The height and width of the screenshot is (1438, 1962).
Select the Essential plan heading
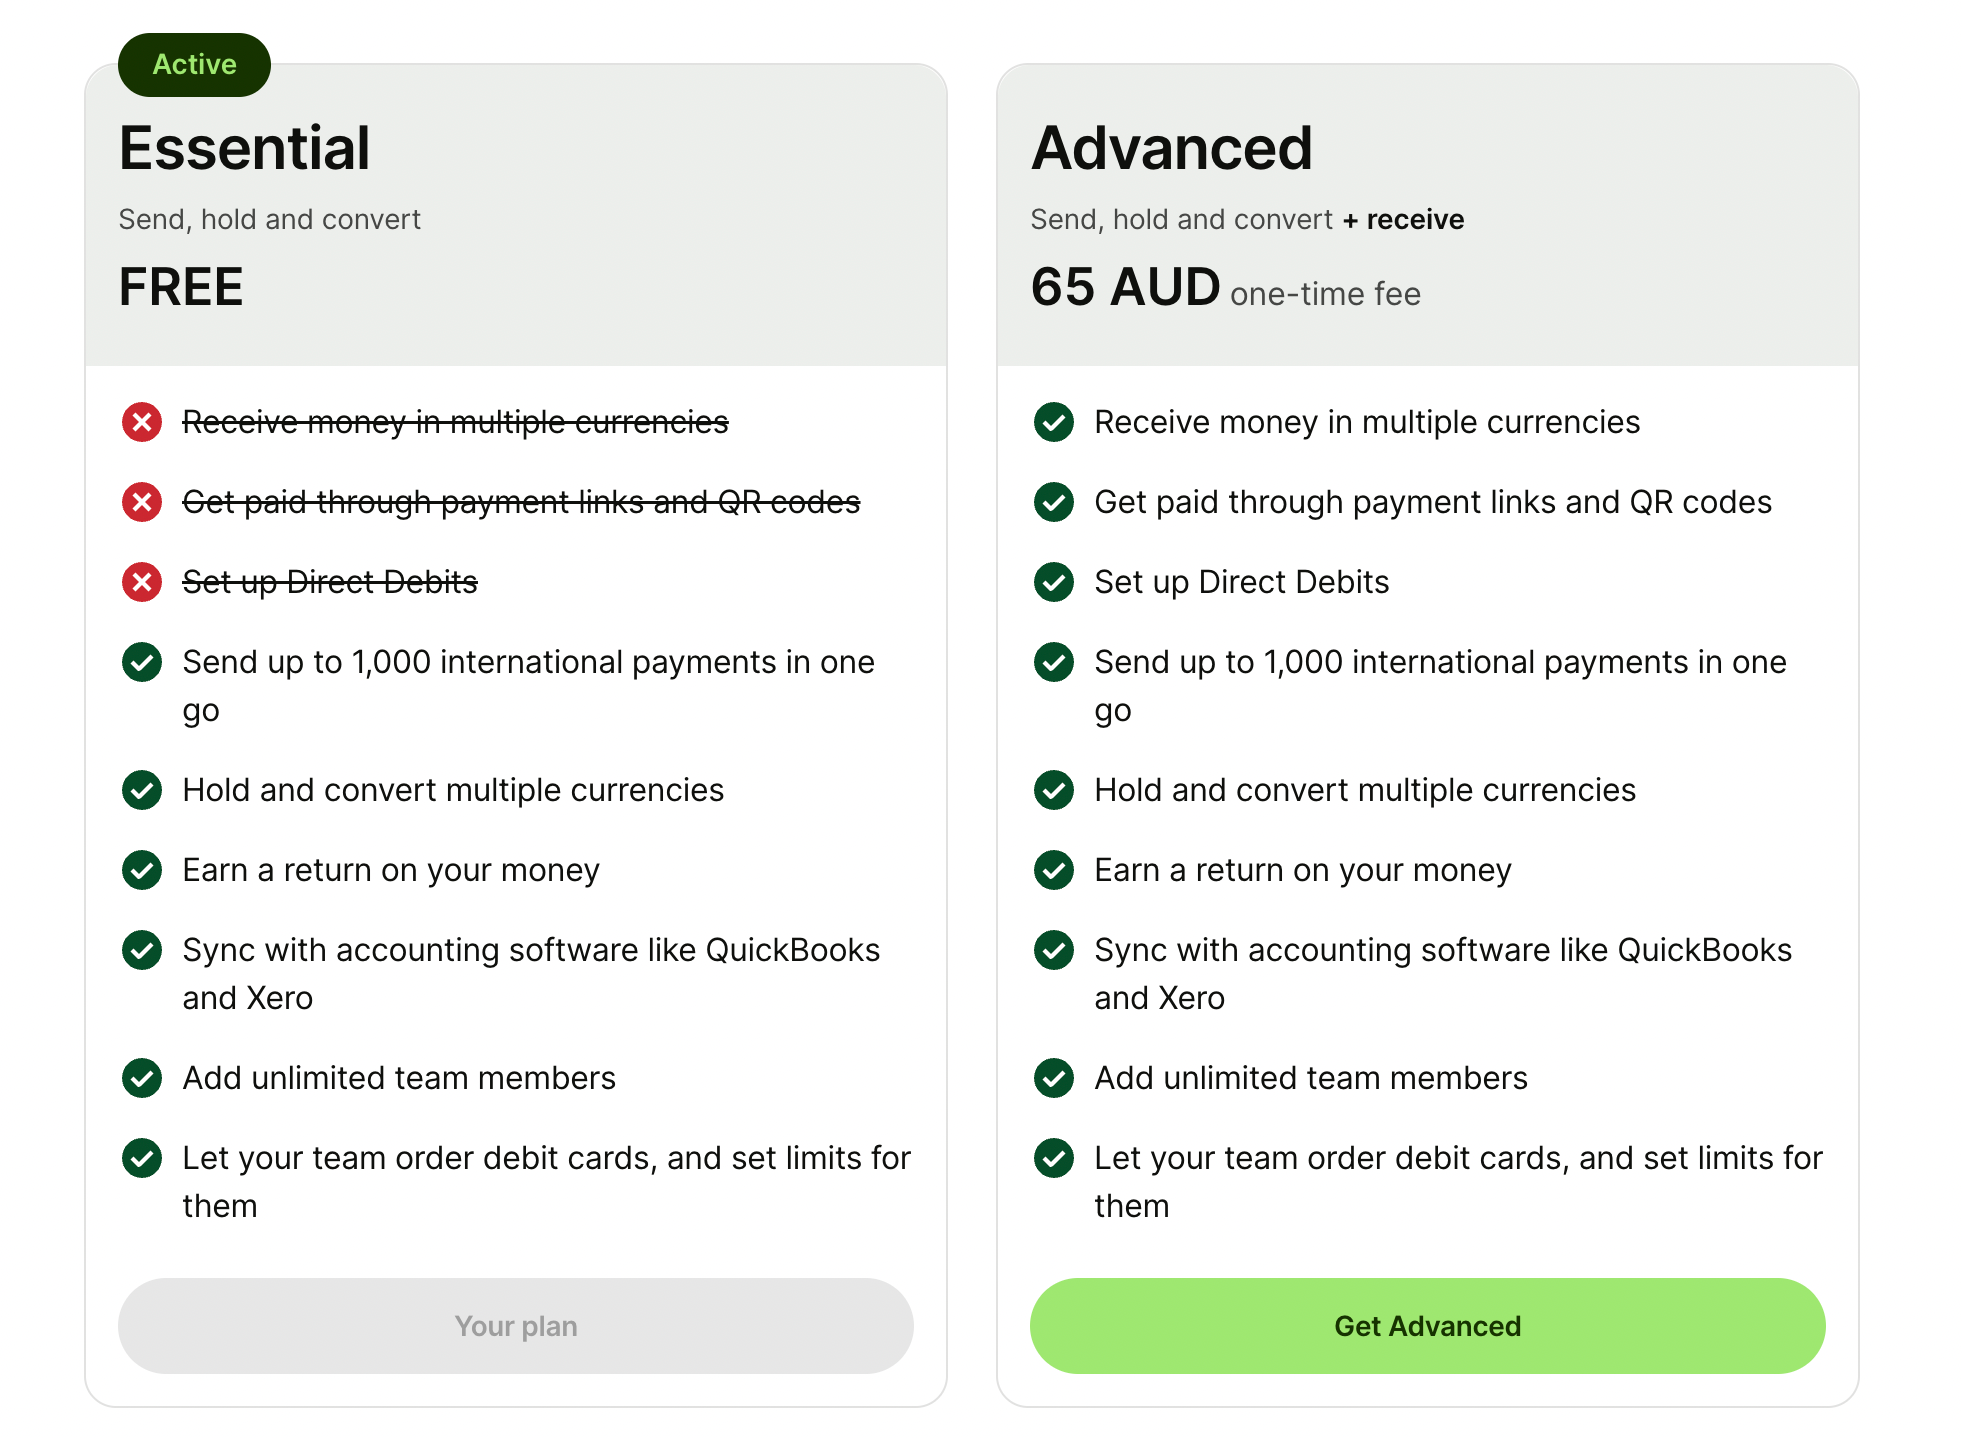244,148
